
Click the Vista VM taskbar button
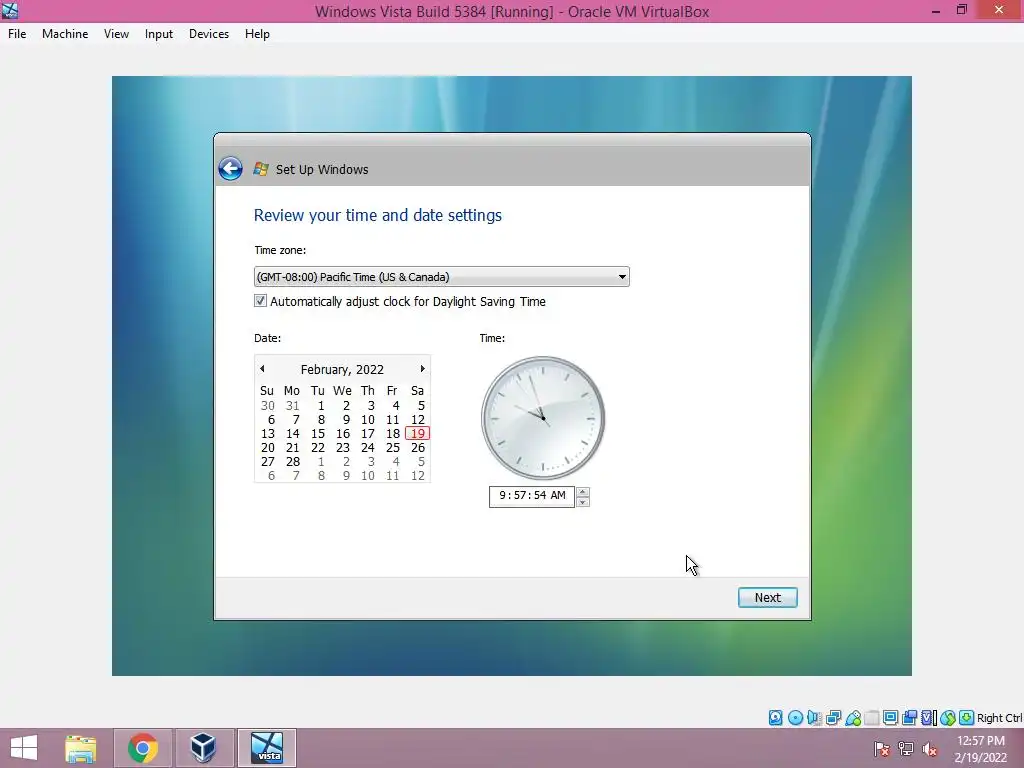tap(267, 748)
